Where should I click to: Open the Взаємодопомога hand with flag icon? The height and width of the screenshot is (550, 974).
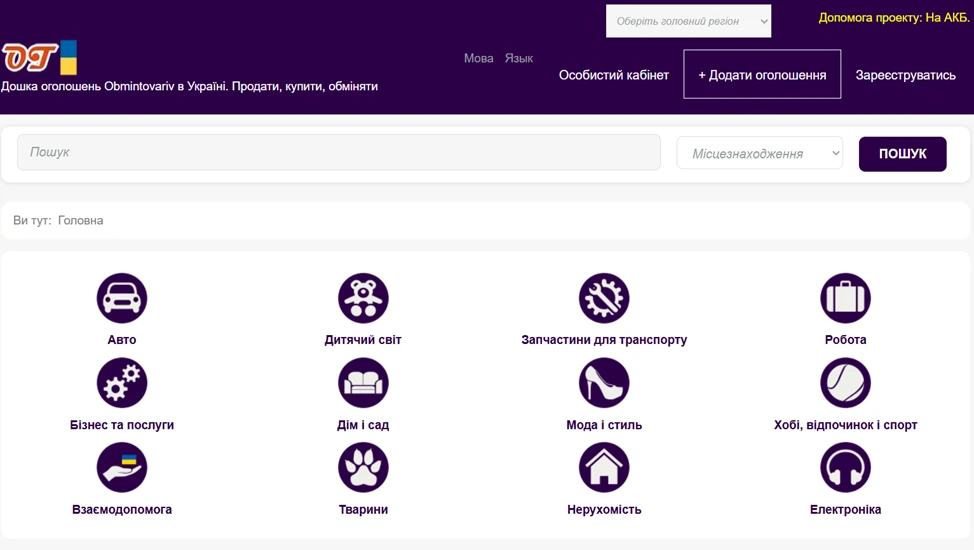122,468
